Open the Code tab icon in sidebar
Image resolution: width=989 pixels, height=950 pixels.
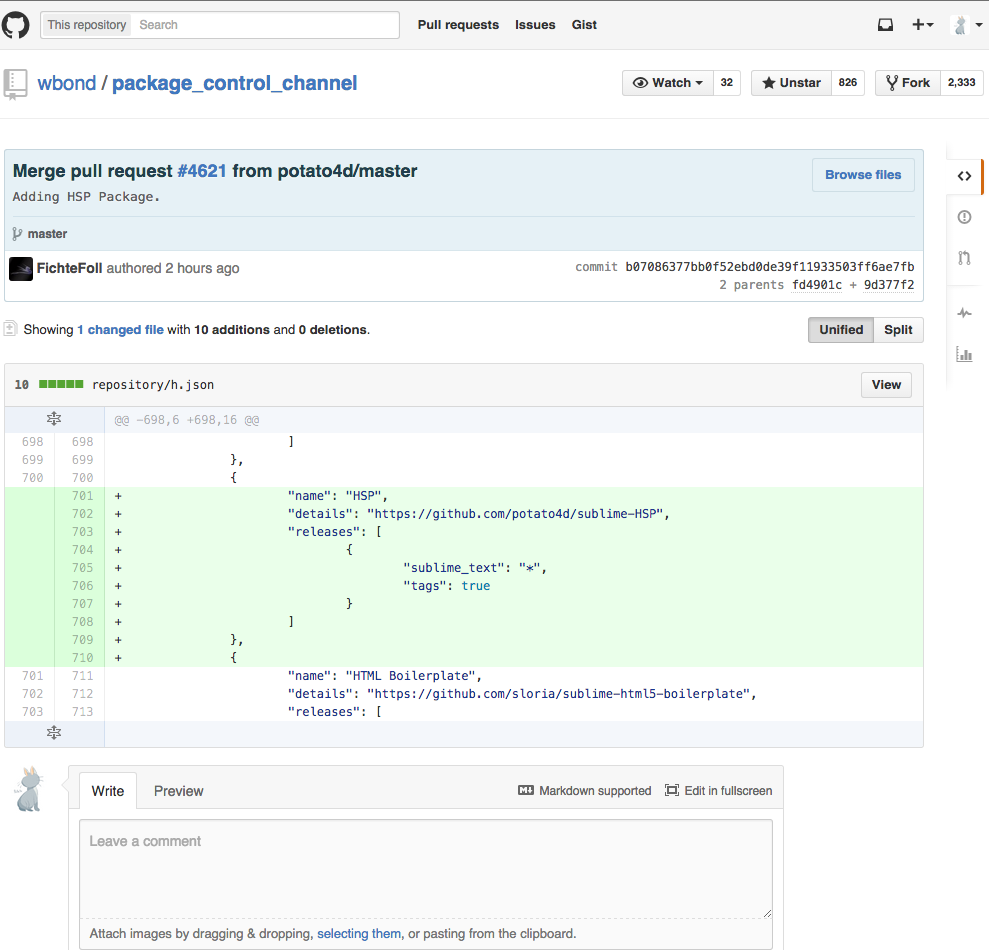click(x=964, y=176)
